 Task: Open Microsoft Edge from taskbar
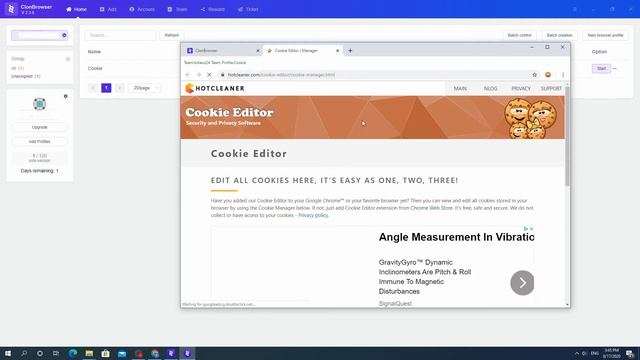pyautogui.click(x=73, y=353)
